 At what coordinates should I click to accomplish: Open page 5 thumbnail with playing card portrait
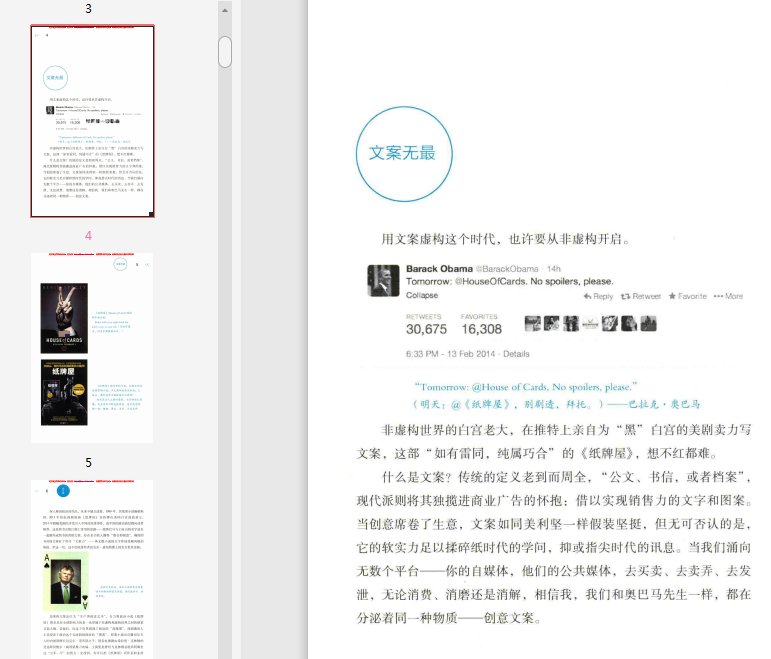[x=92, y=569]
